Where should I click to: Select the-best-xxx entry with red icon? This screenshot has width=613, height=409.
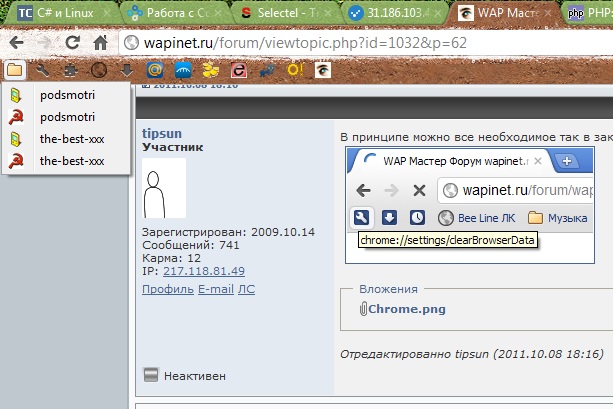pyautogui.click(x=71, y=160)
